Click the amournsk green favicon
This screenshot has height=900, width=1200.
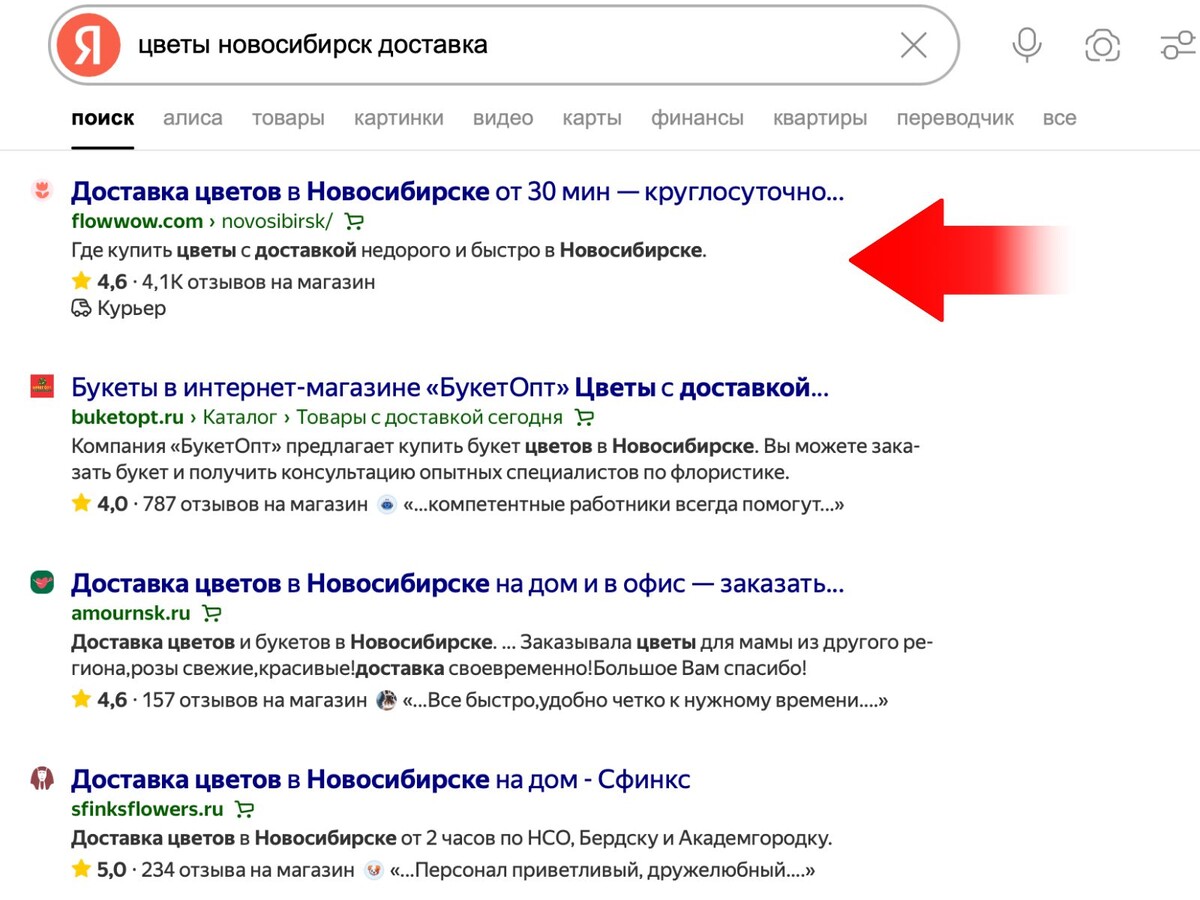[x=42, y=582]
